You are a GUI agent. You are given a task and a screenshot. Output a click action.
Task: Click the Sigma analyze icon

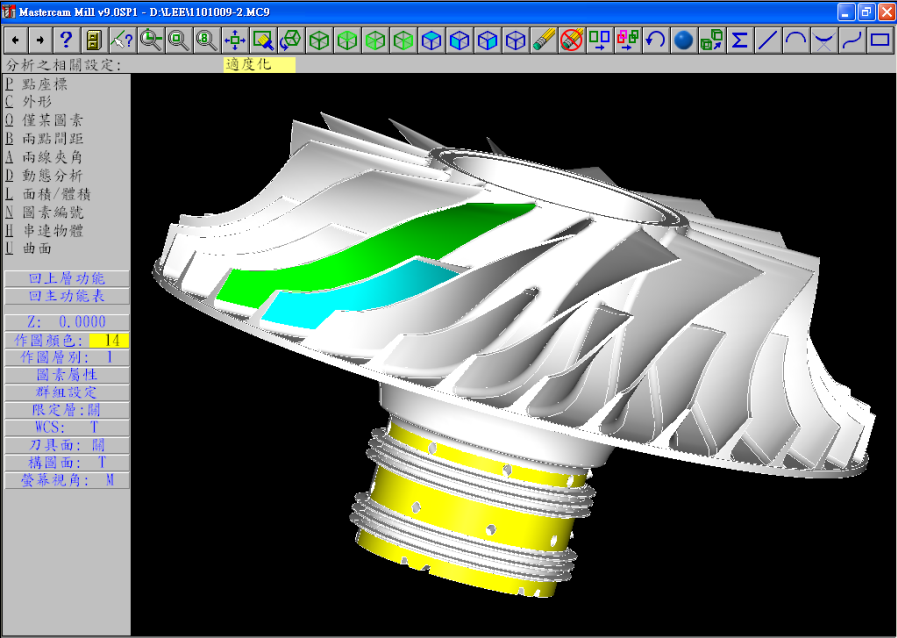point(739,40)
